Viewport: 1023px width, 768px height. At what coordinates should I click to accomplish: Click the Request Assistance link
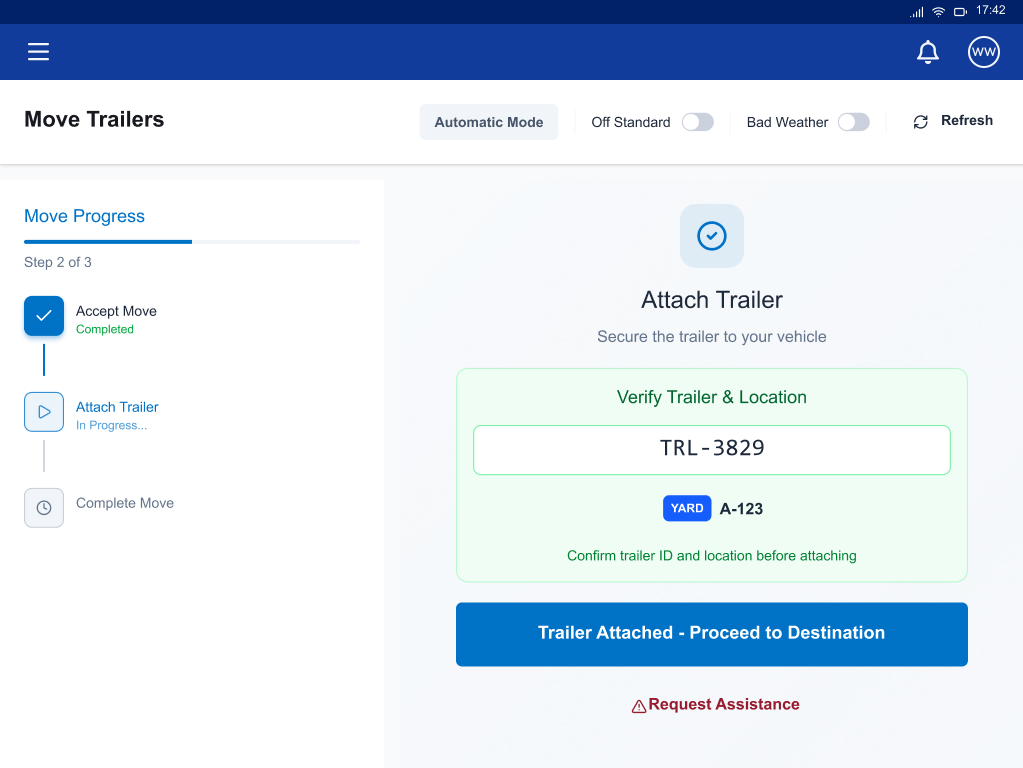(x=715, y=705)
